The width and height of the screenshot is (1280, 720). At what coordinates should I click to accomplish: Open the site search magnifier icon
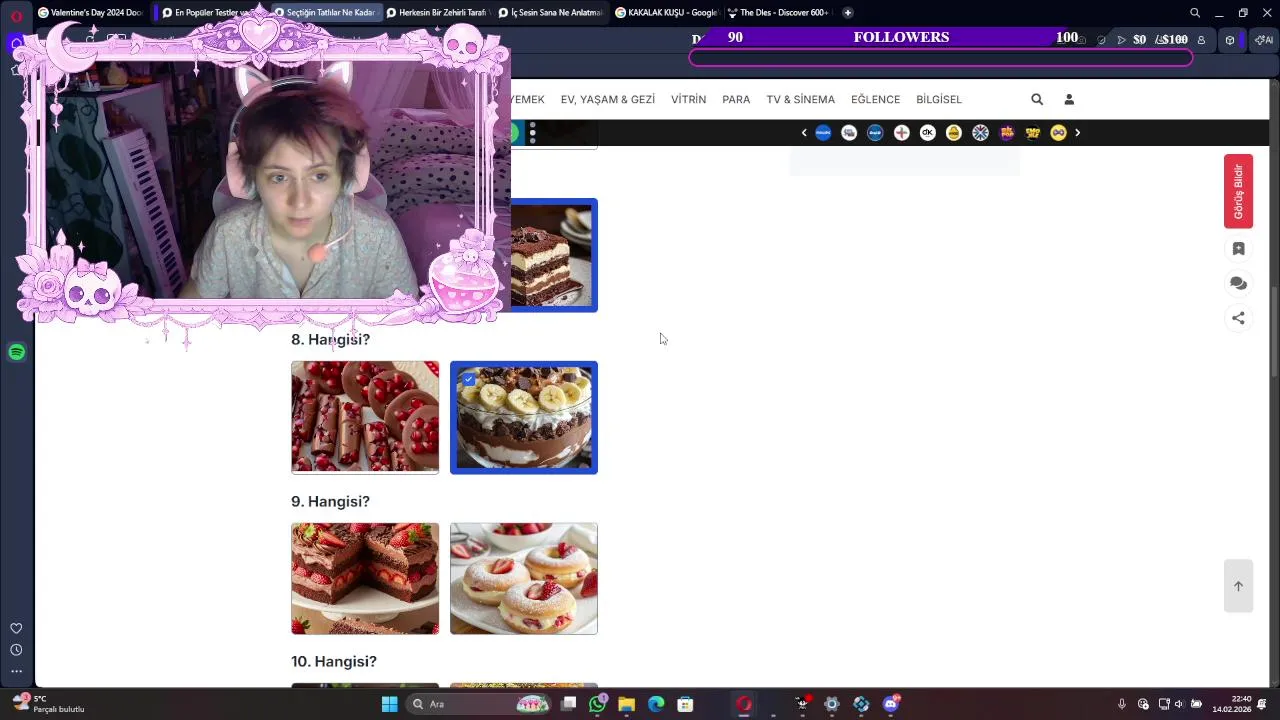click(1037, 99)
